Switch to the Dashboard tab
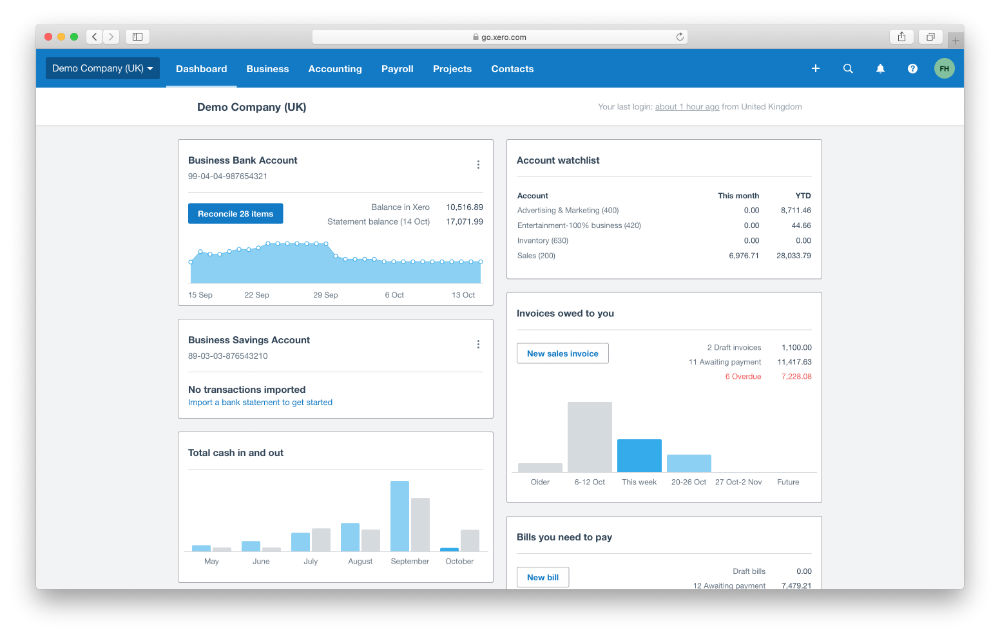 (202, 69)
